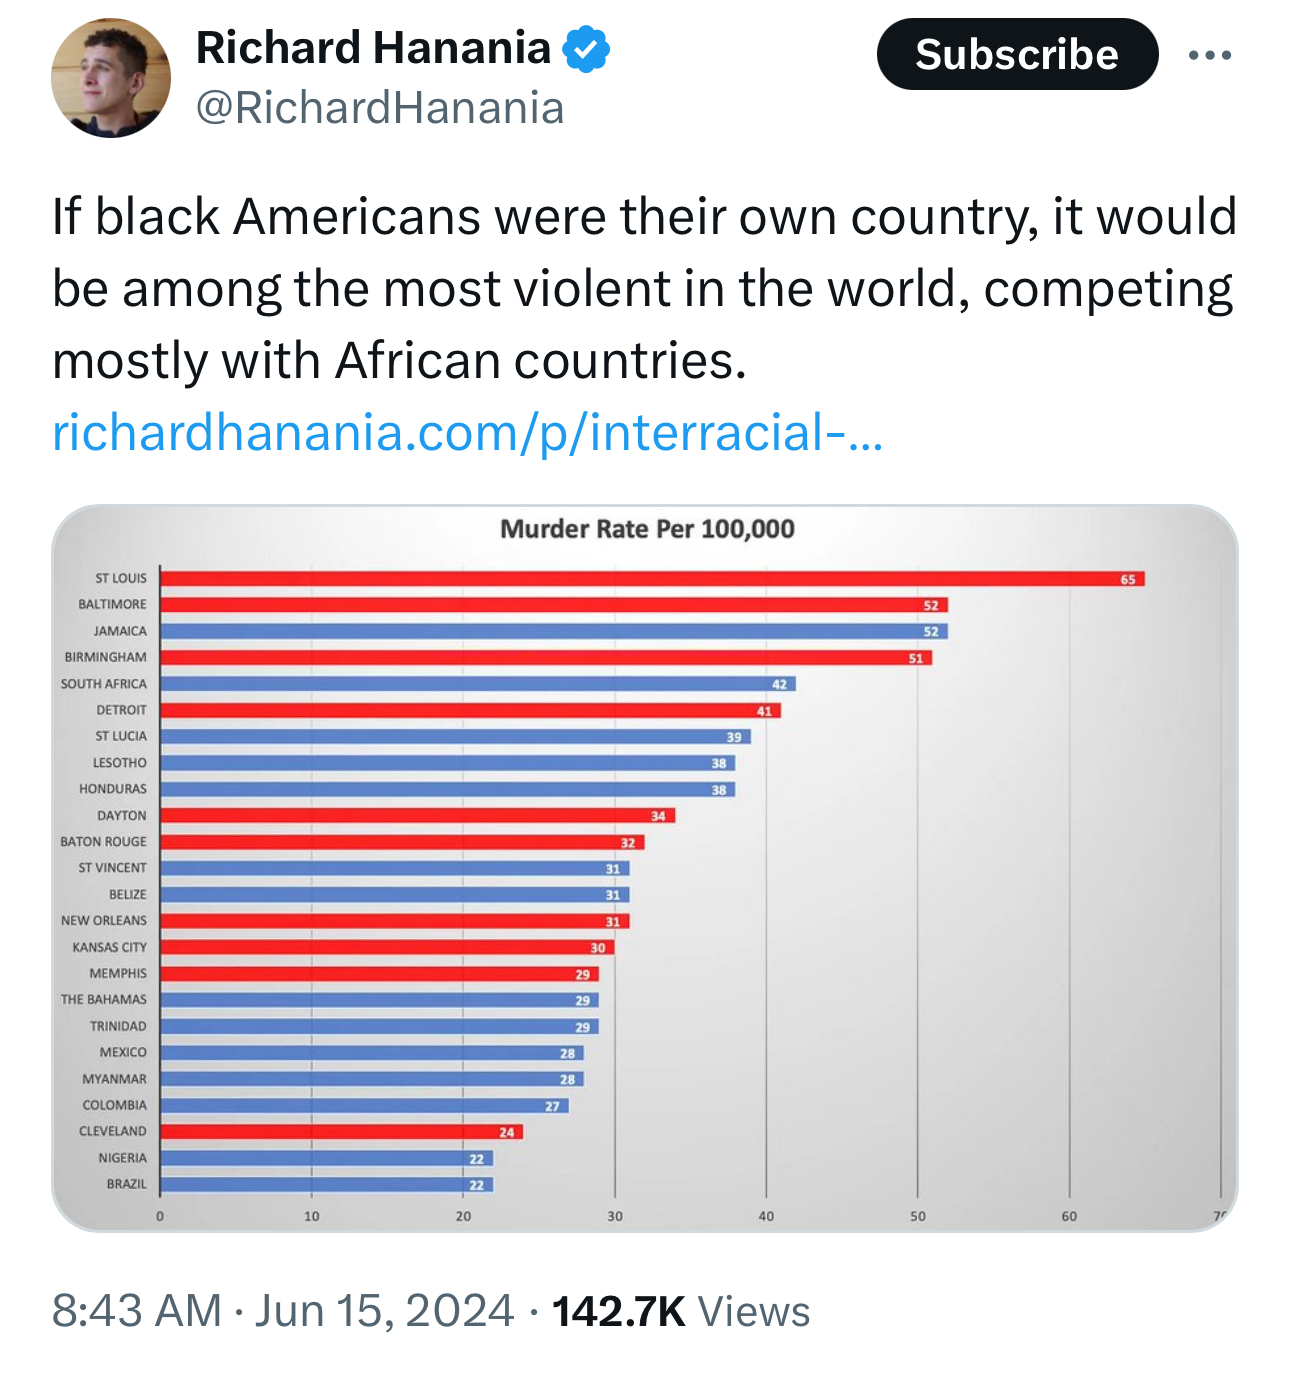Image resolution: width=1290 pixels, height=1388 pixels.
Task: Click the red Dayton bar showing 34
Action: (417, 816)
